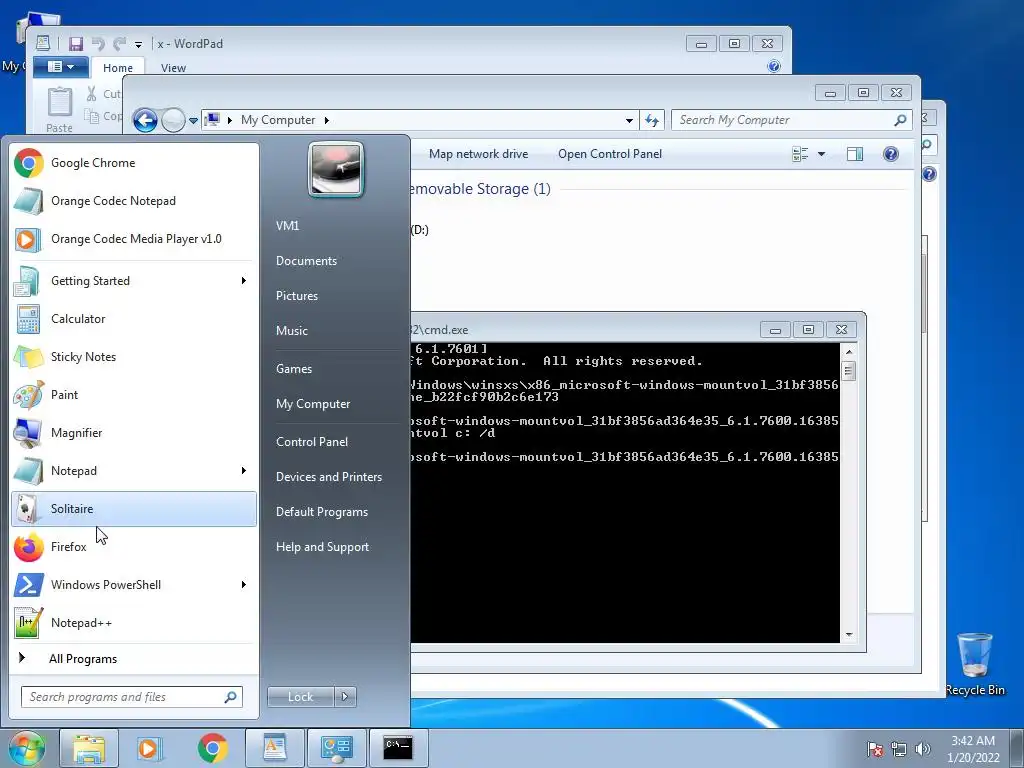Click cmd window scrollbar down arrow
Image resolution: width=1024 pixels, height=768 pixels.
coord(849,634)
